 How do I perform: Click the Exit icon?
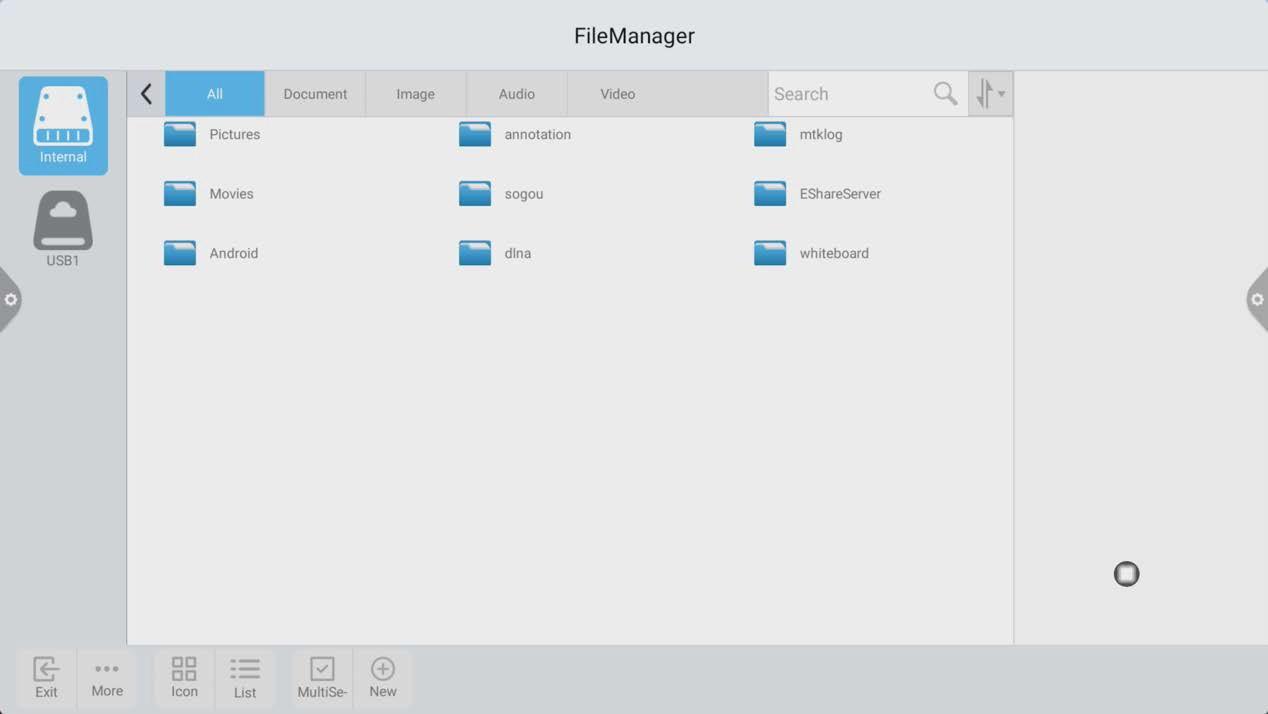[46, 677]
